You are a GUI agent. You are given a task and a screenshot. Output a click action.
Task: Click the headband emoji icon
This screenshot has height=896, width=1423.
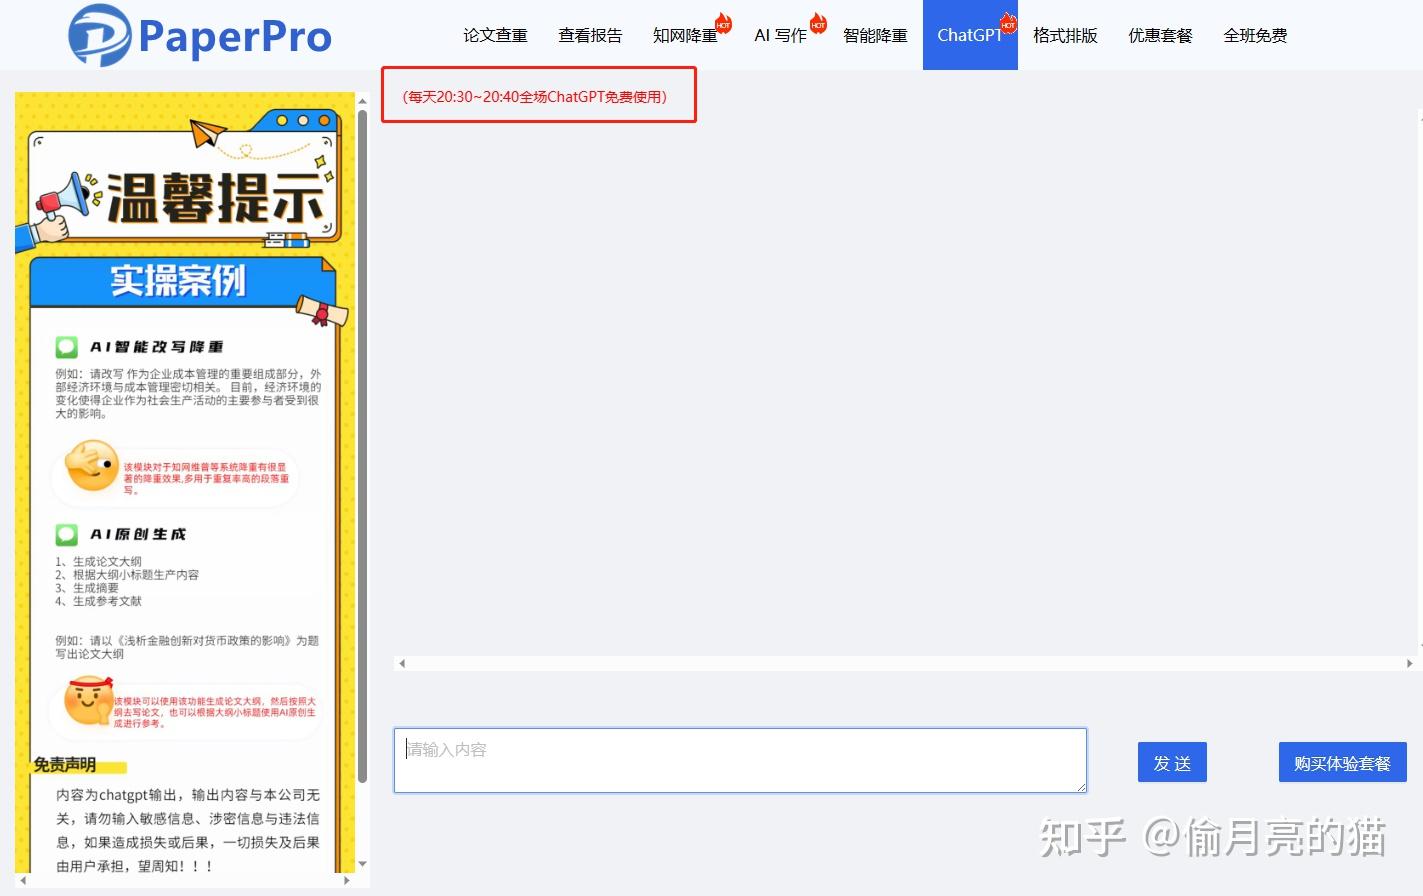(89, 701)
